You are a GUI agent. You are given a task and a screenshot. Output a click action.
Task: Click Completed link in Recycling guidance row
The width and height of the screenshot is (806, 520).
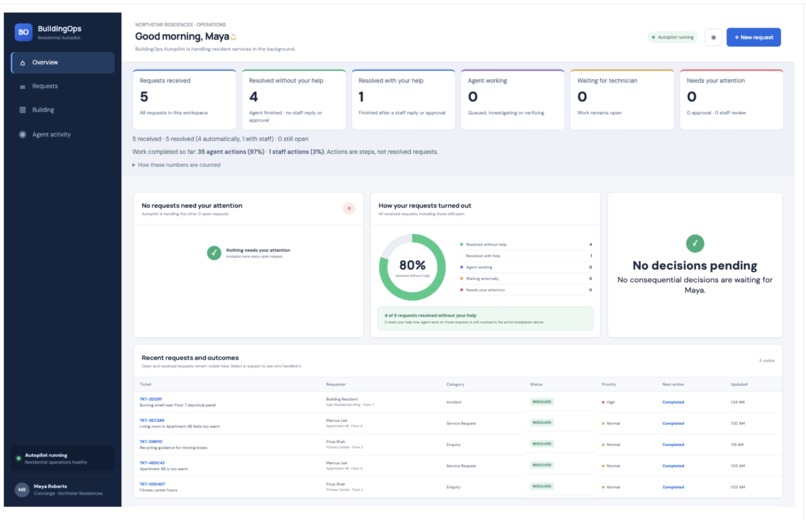pos(673,444)
